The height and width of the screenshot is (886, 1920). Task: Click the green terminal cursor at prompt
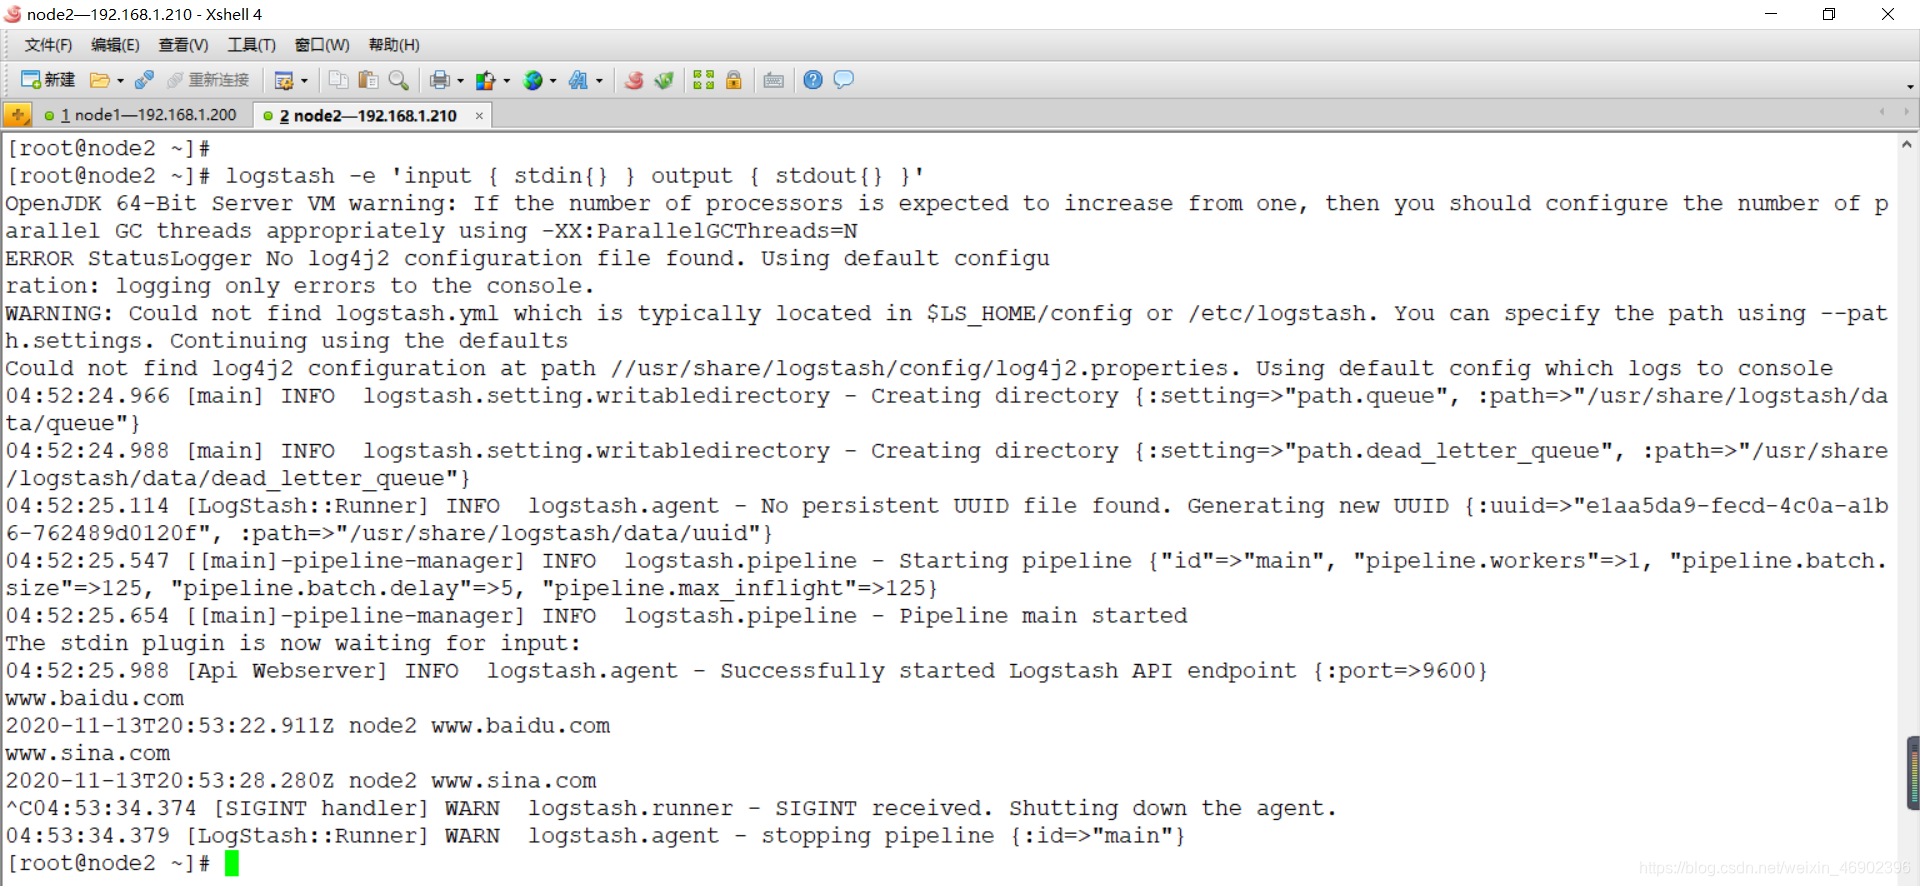[x=232, y=863]
